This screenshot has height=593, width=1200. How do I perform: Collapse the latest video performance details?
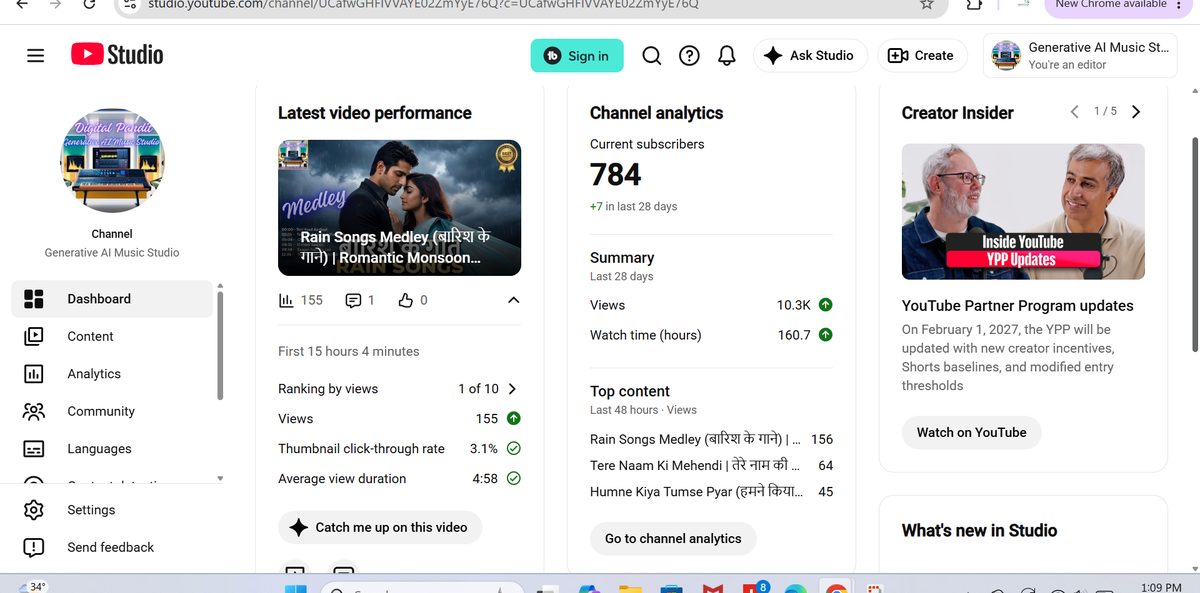click(x=513, y=300)
